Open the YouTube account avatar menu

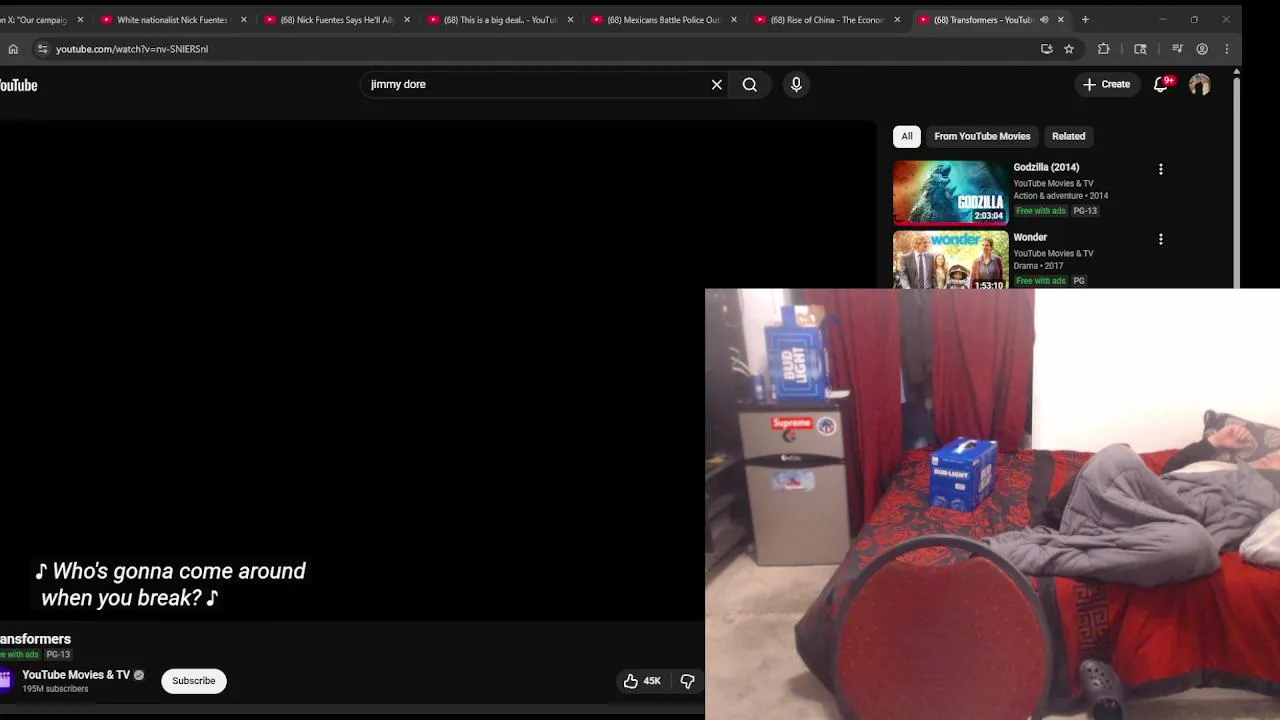[1199, 85]
